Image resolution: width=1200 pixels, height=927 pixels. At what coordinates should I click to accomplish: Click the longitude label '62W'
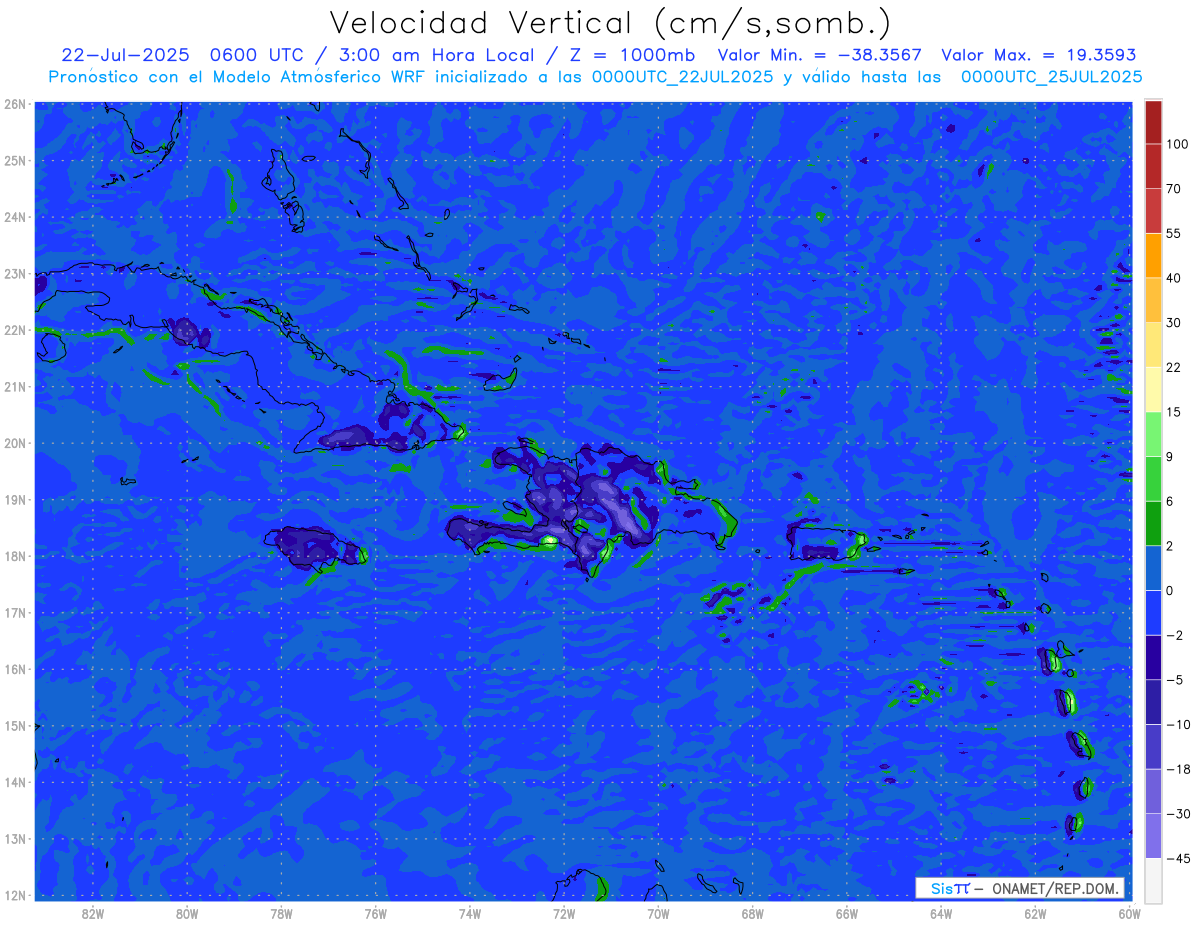point(1035,913)
